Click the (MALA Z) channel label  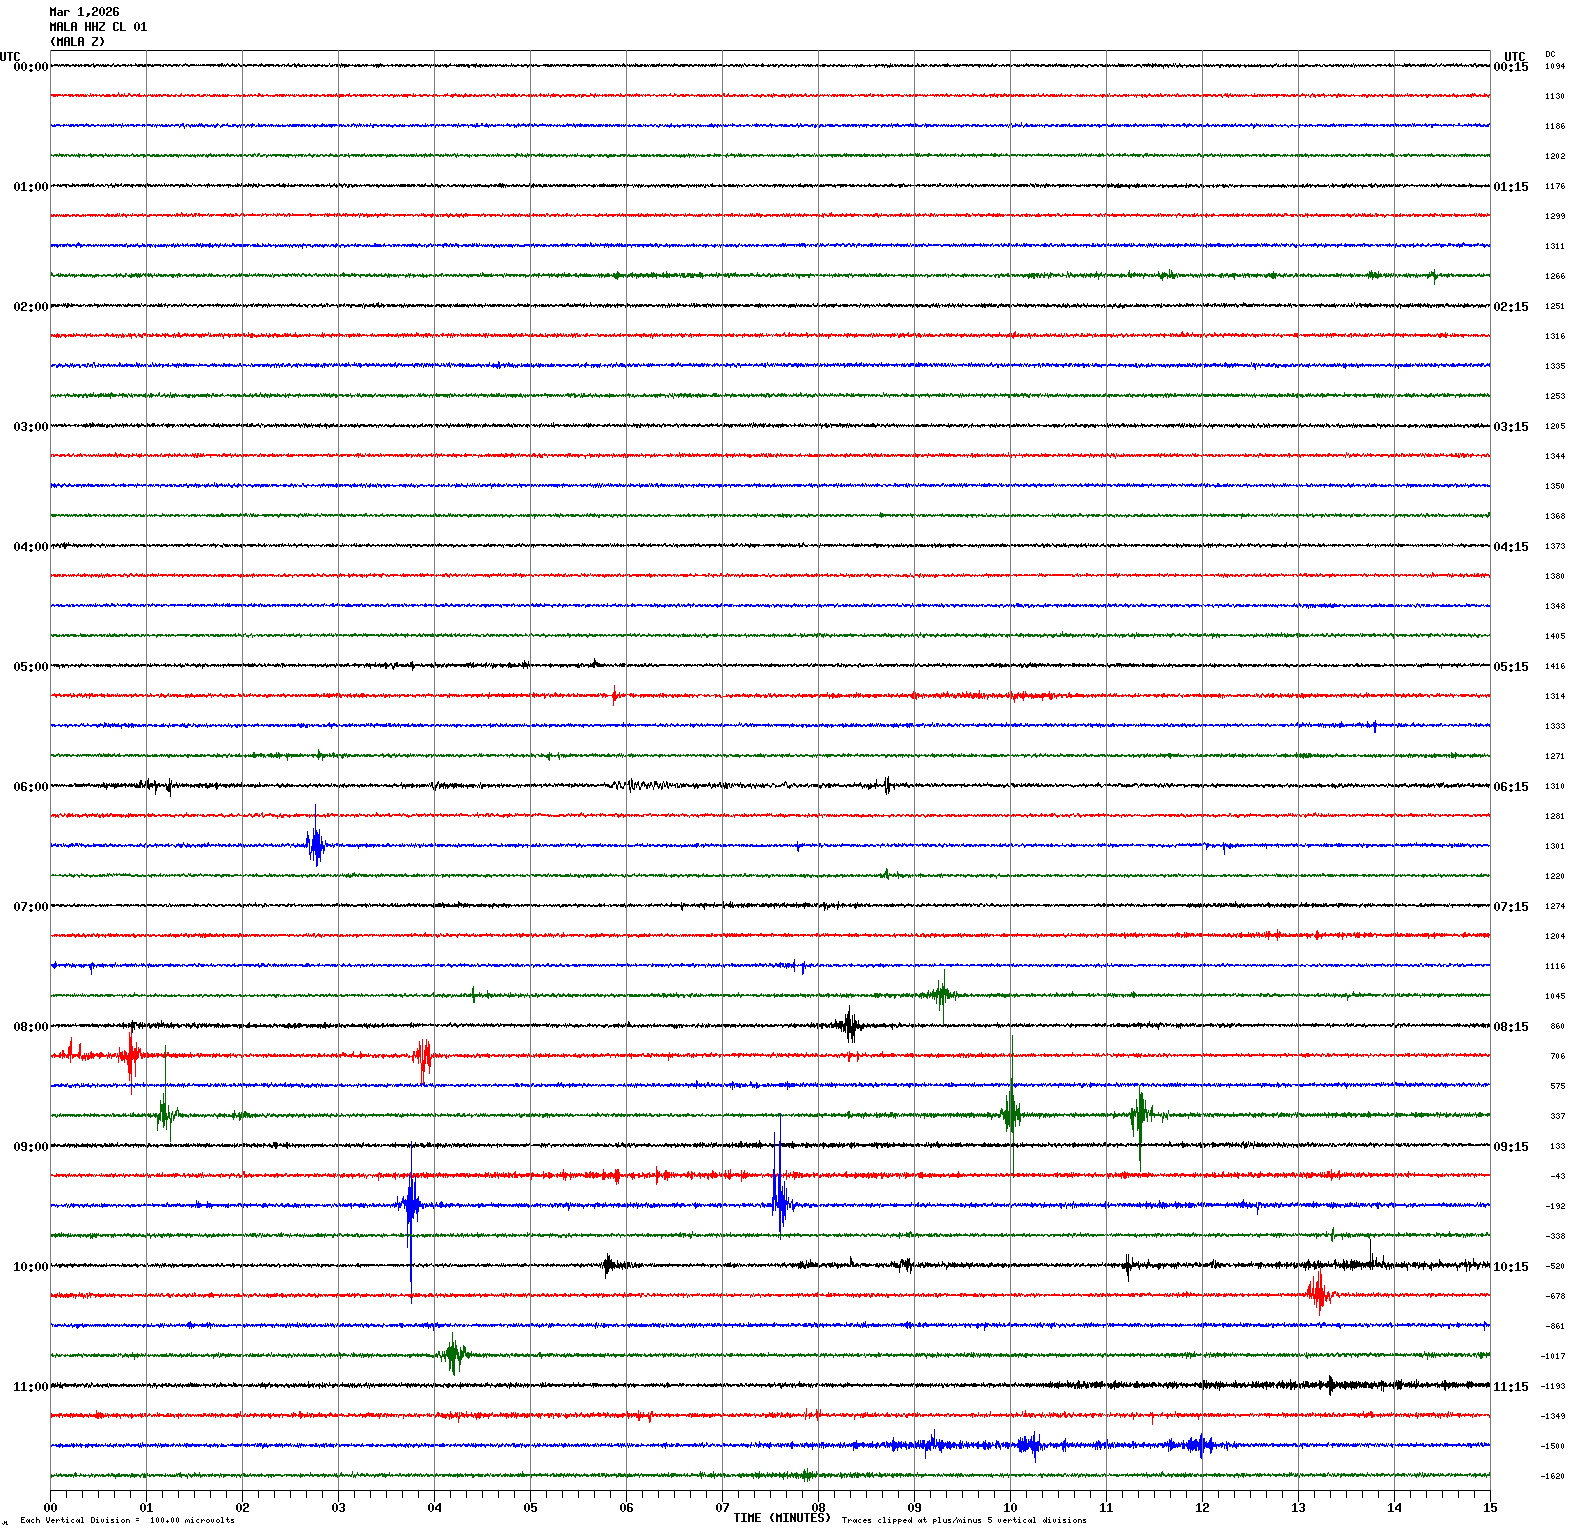(x=77, y=42)
